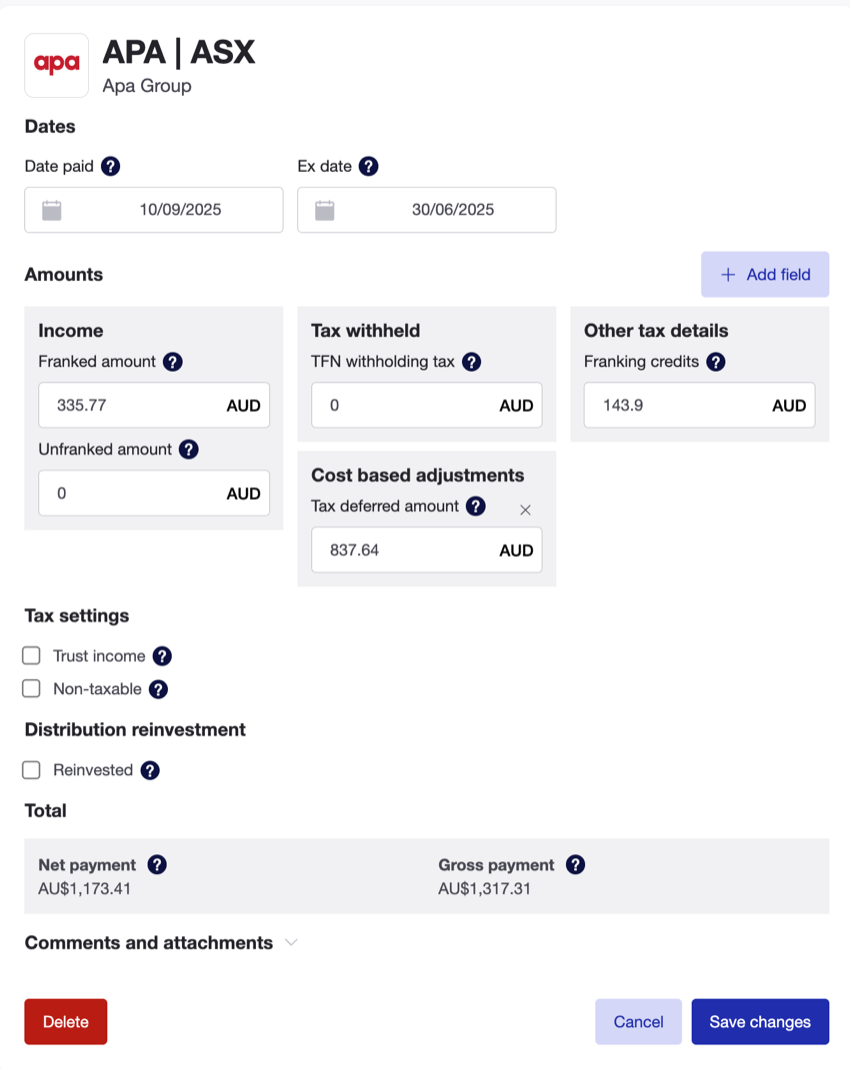Delete this dividend record
850x1069 pixels.
[66, 1022]
